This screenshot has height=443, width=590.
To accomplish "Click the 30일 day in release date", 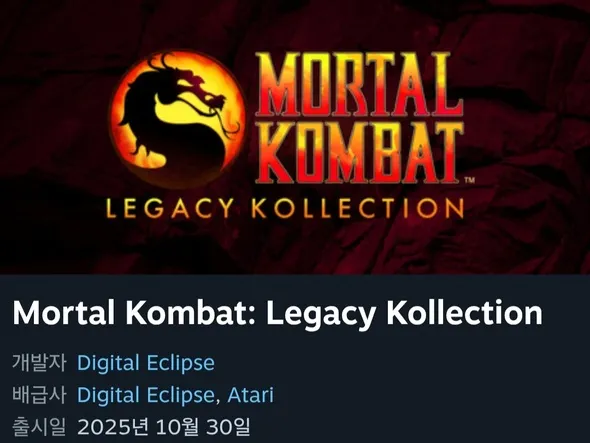I will click(x=228, y=427).
